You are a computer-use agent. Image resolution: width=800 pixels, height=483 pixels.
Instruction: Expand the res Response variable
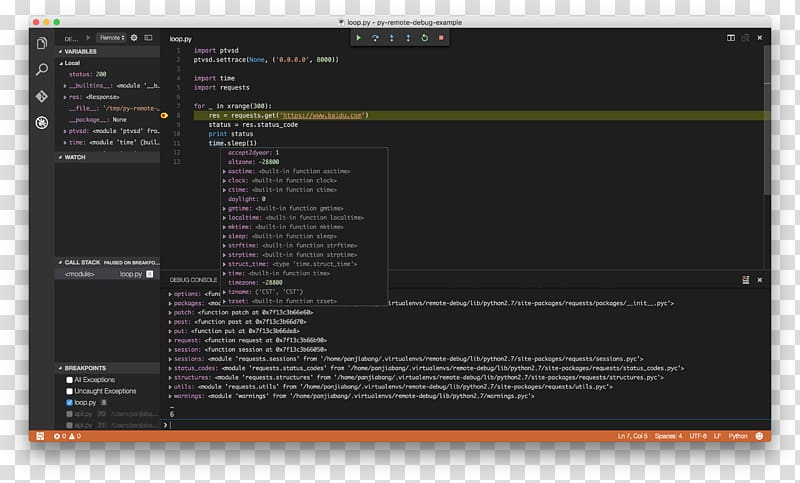pos(65,97)
